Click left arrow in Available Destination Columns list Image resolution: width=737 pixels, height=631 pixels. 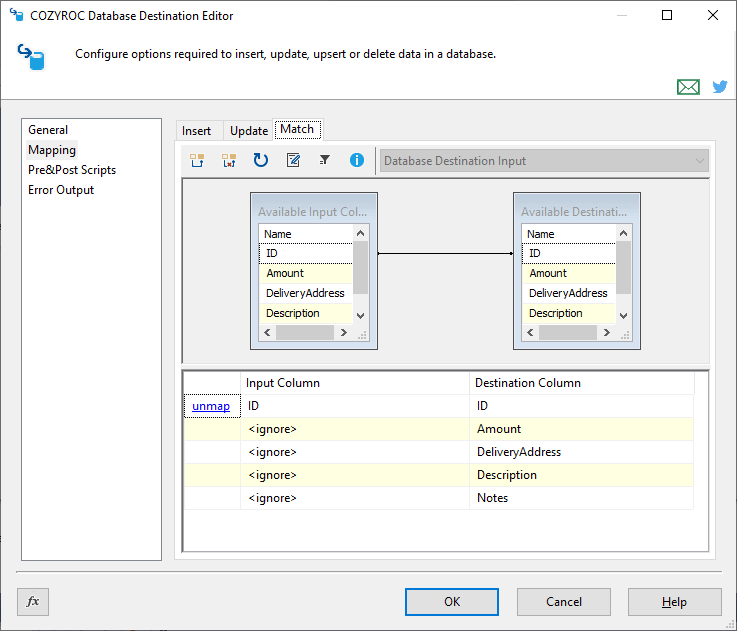pos(531,332)
